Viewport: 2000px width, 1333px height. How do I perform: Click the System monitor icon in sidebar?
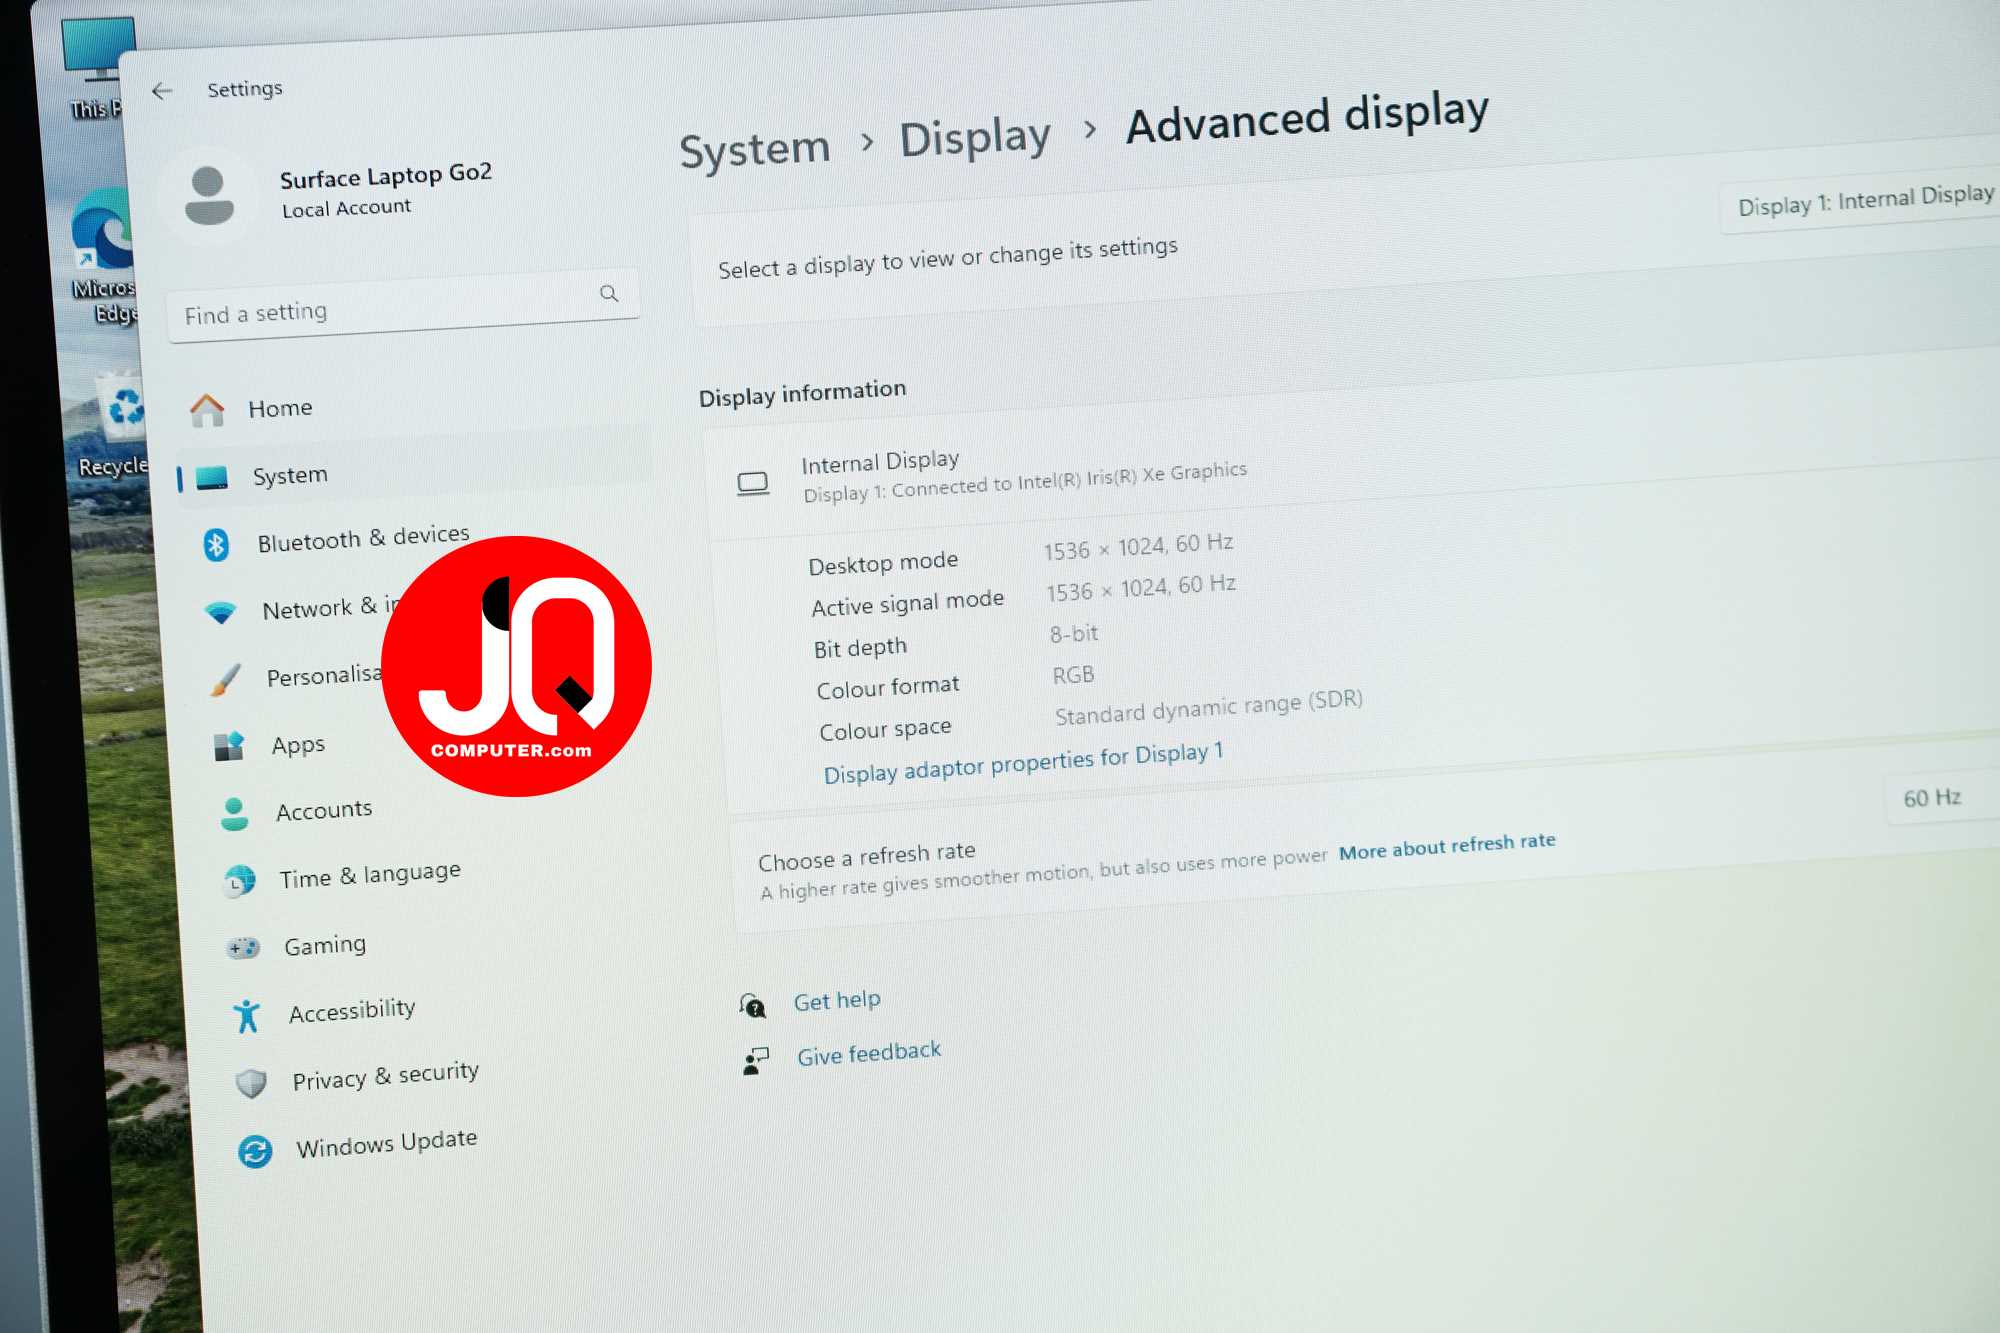tap(212, 478)
